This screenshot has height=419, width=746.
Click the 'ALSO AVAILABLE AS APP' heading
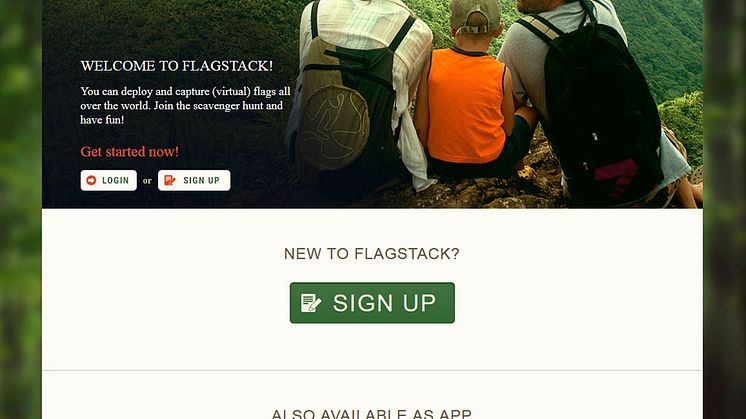click(372, 413)
